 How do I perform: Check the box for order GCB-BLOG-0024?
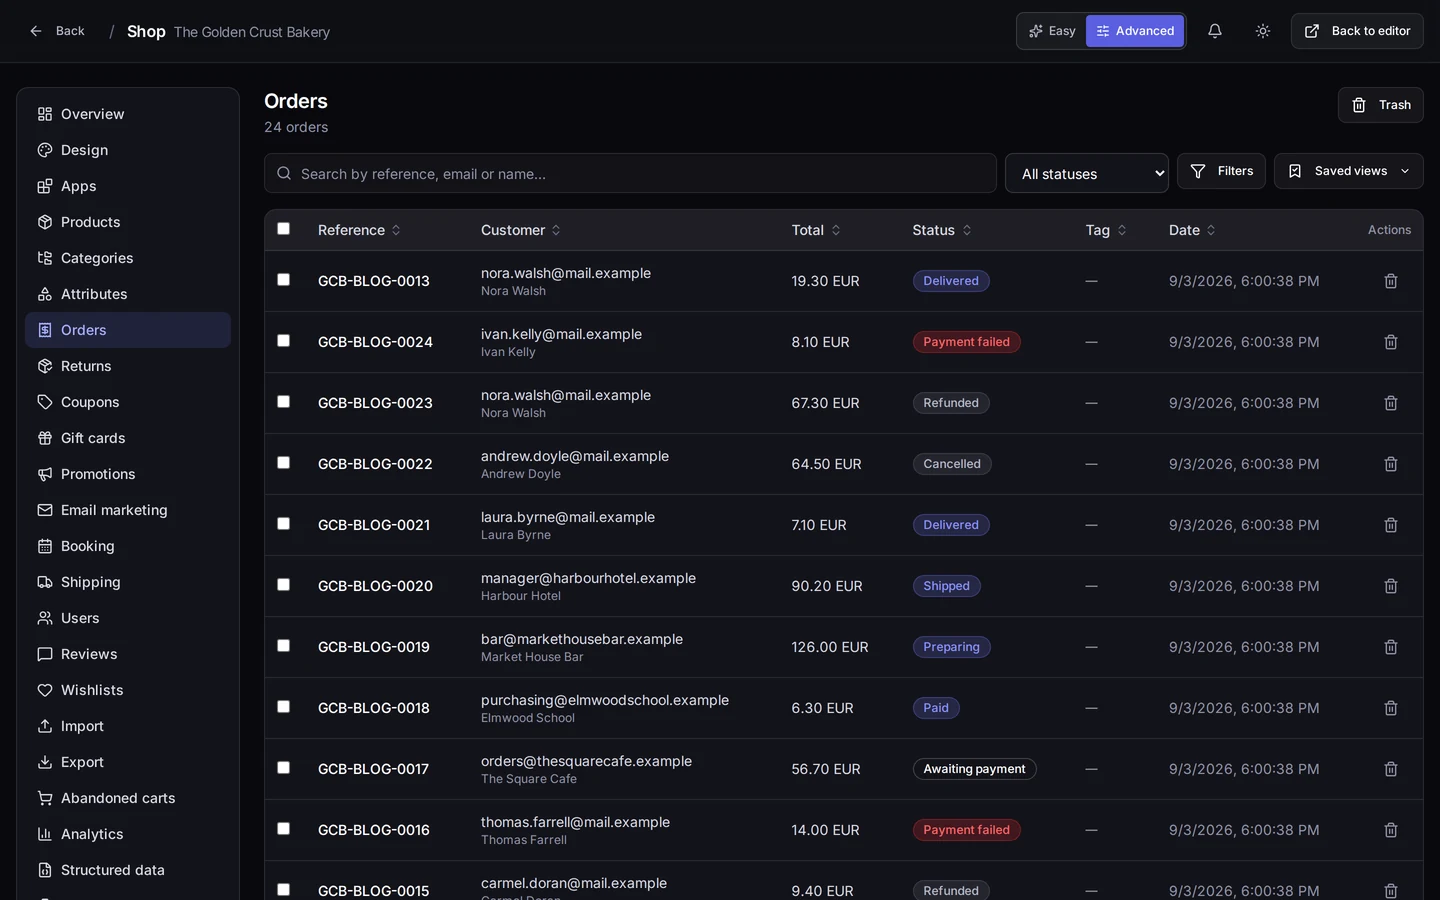[284, 341]
